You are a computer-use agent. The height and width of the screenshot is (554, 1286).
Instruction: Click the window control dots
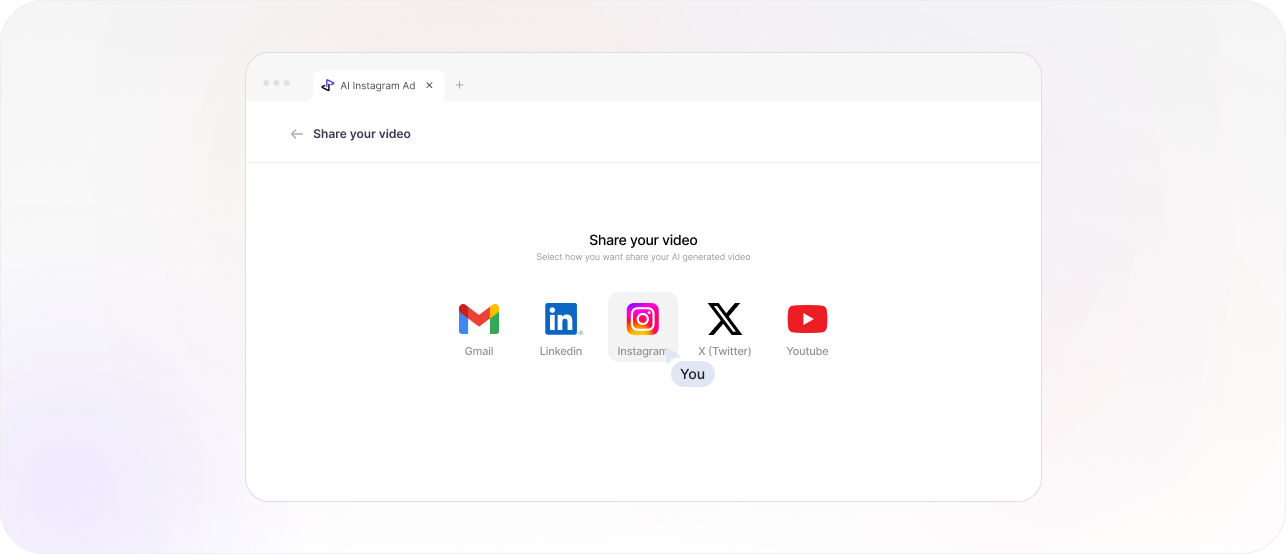[x=276, y=83]
